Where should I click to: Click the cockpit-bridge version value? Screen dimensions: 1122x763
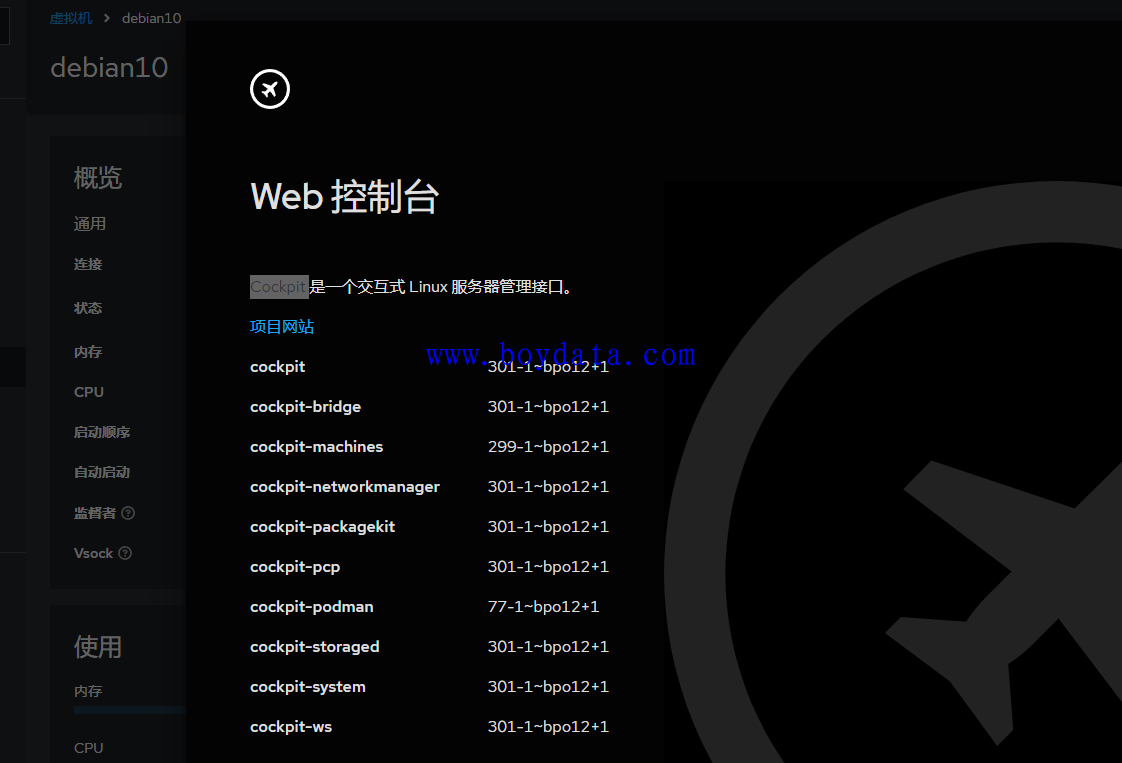[x=548, y=407]
